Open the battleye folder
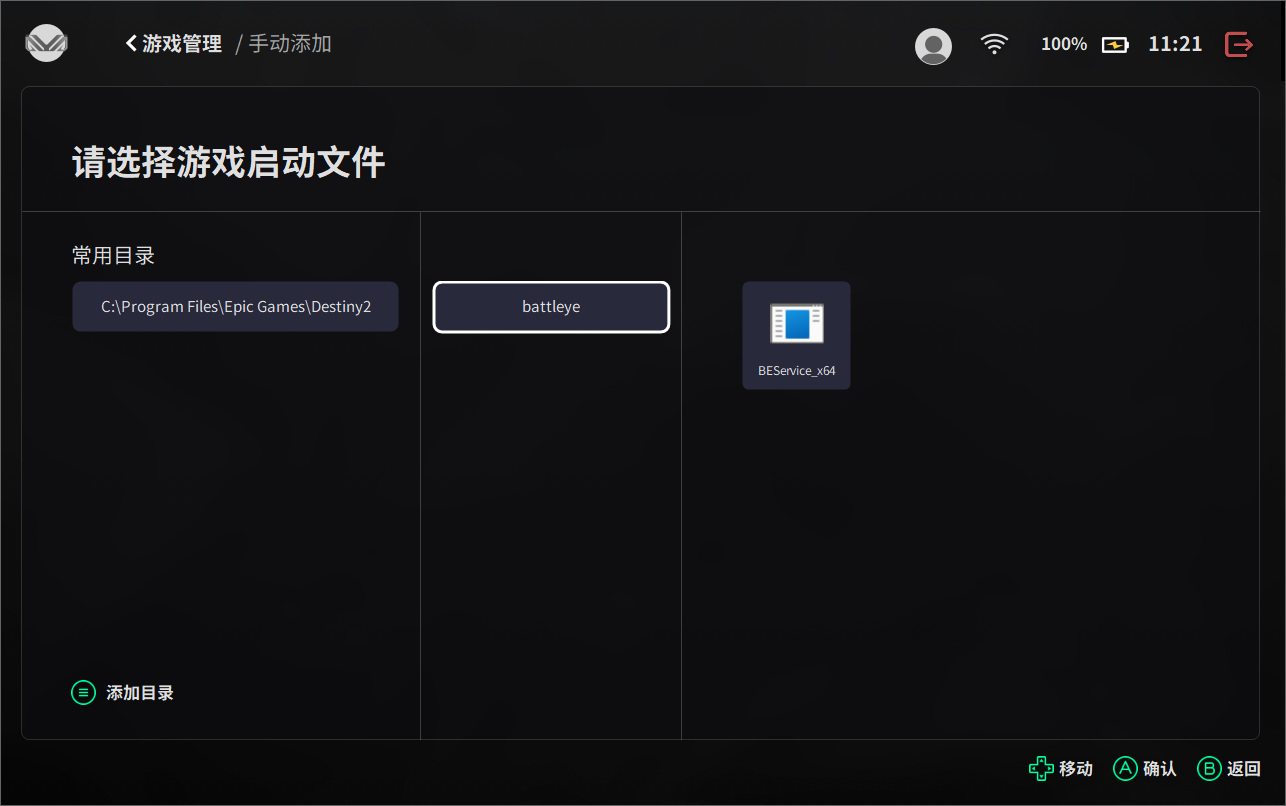1286x806 pixels. tap(551, 307)
